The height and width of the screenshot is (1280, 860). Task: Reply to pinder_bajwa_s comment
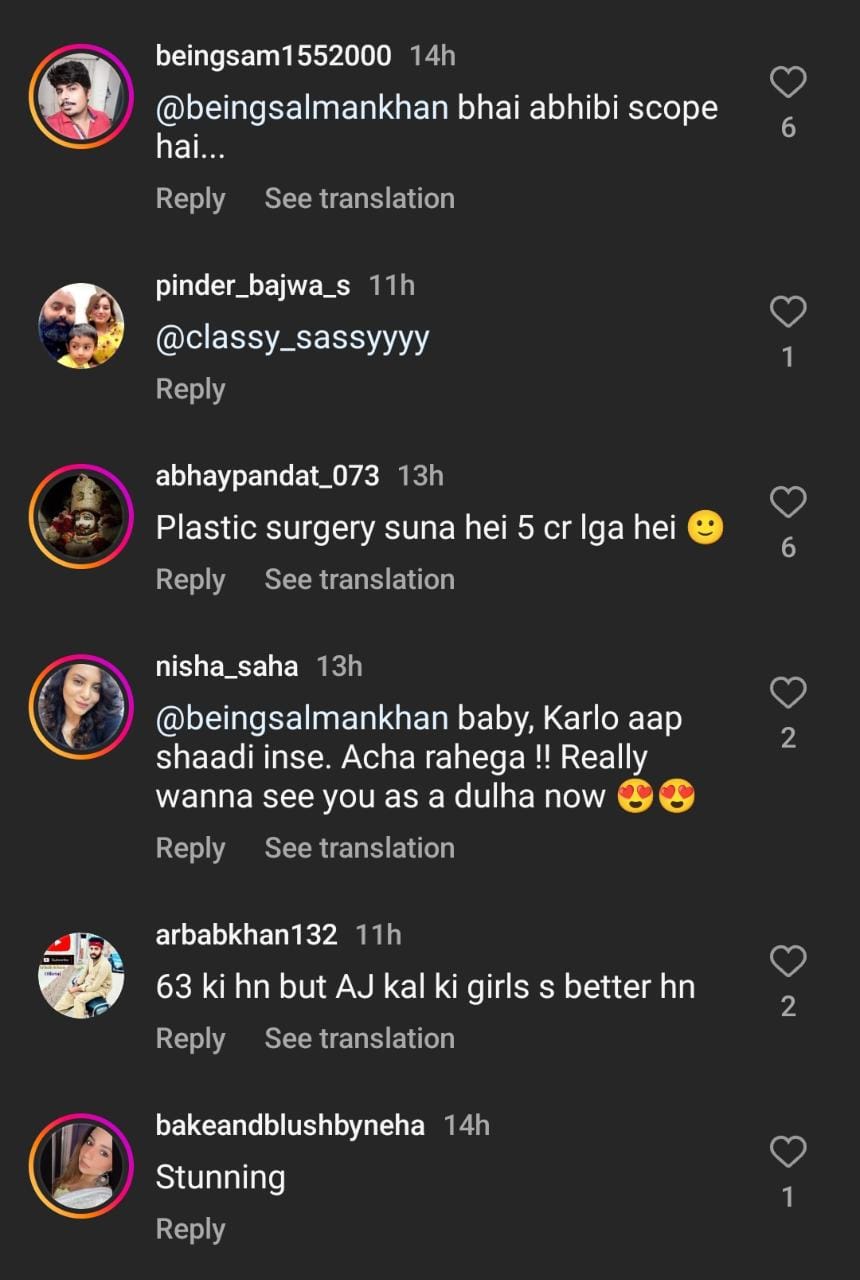[x=190, y=390]
